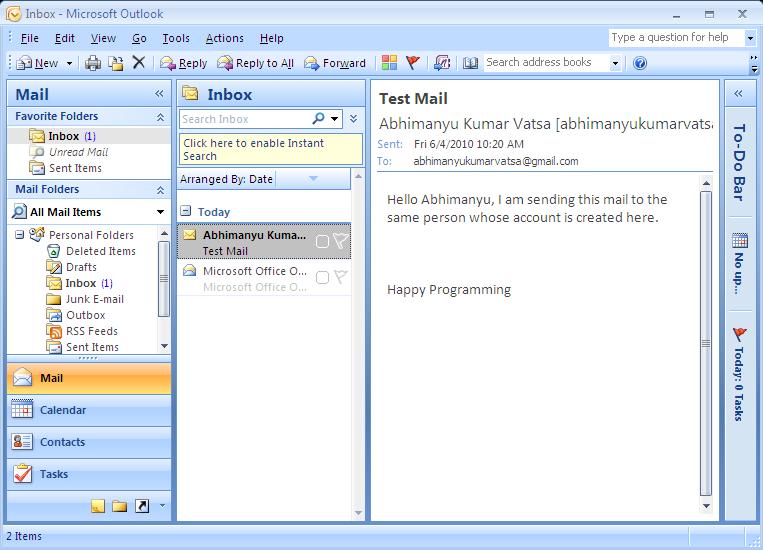Select Unread Mail favorite folder
763x550 pixels.
pos(69,152)
